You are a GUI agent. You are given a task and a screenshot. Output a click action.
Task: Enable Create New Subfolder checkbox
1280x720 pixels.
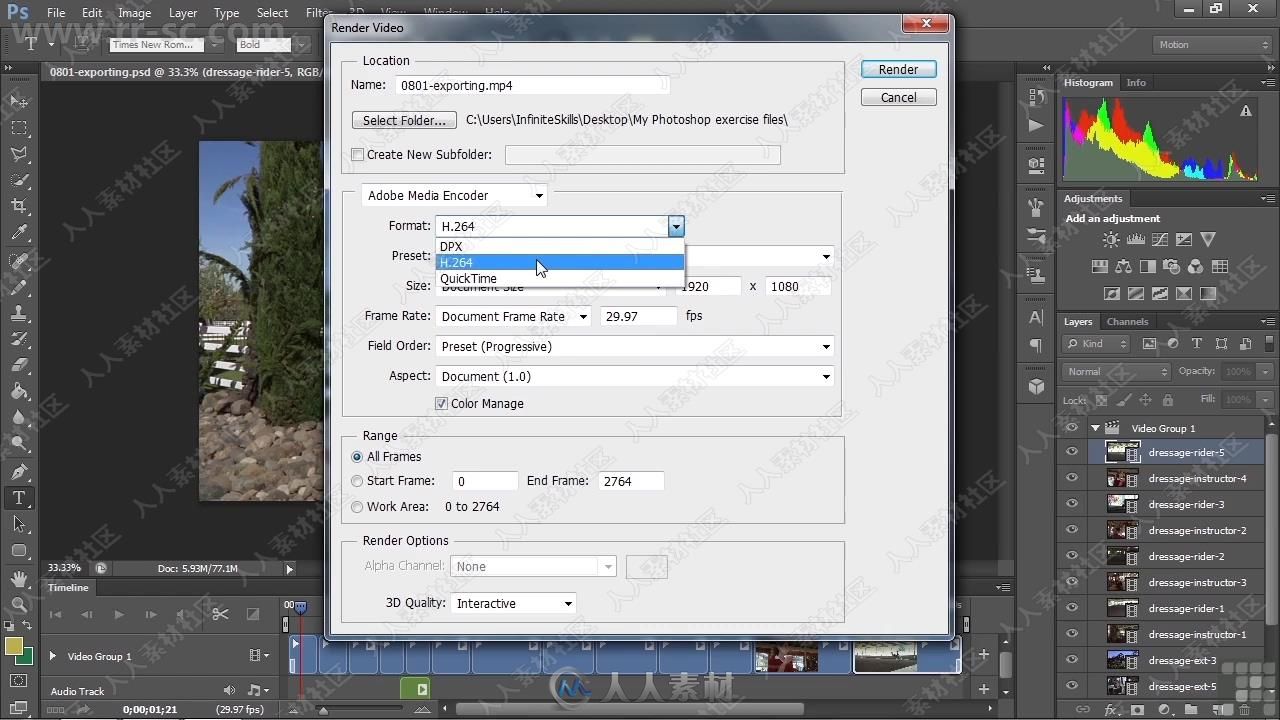point(357,154)
